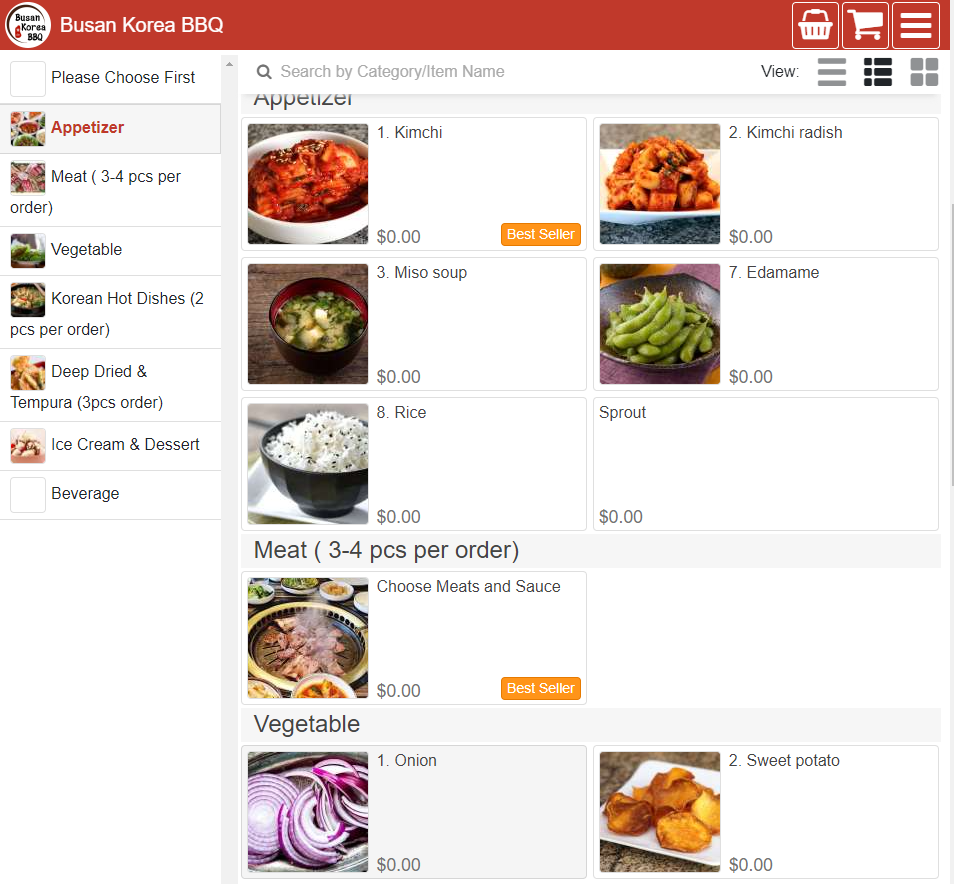
Task: Switch to grid view
Action: (923, 72)
